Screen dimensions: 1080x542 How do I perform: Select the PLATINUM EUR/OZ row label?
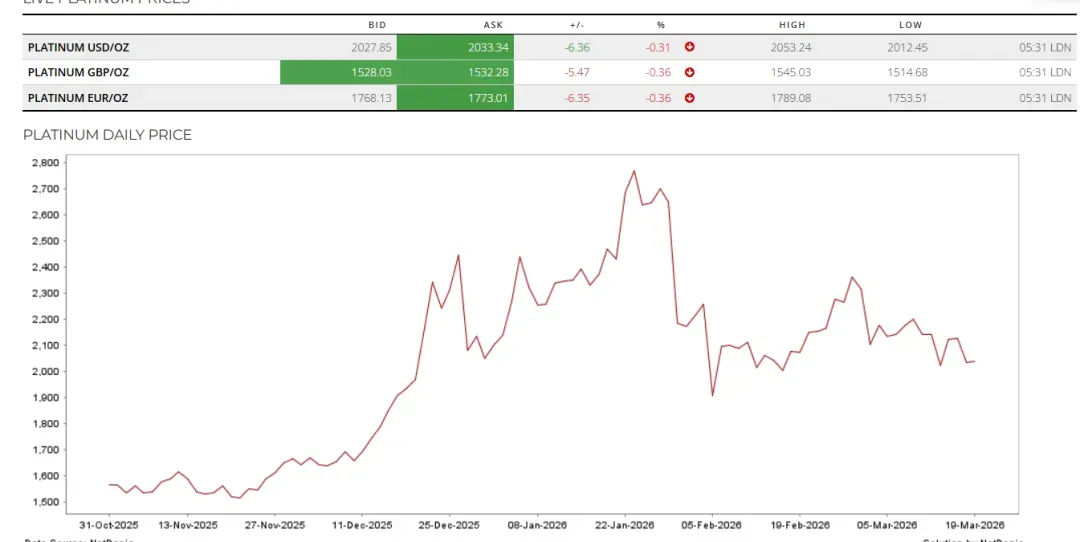78,98
